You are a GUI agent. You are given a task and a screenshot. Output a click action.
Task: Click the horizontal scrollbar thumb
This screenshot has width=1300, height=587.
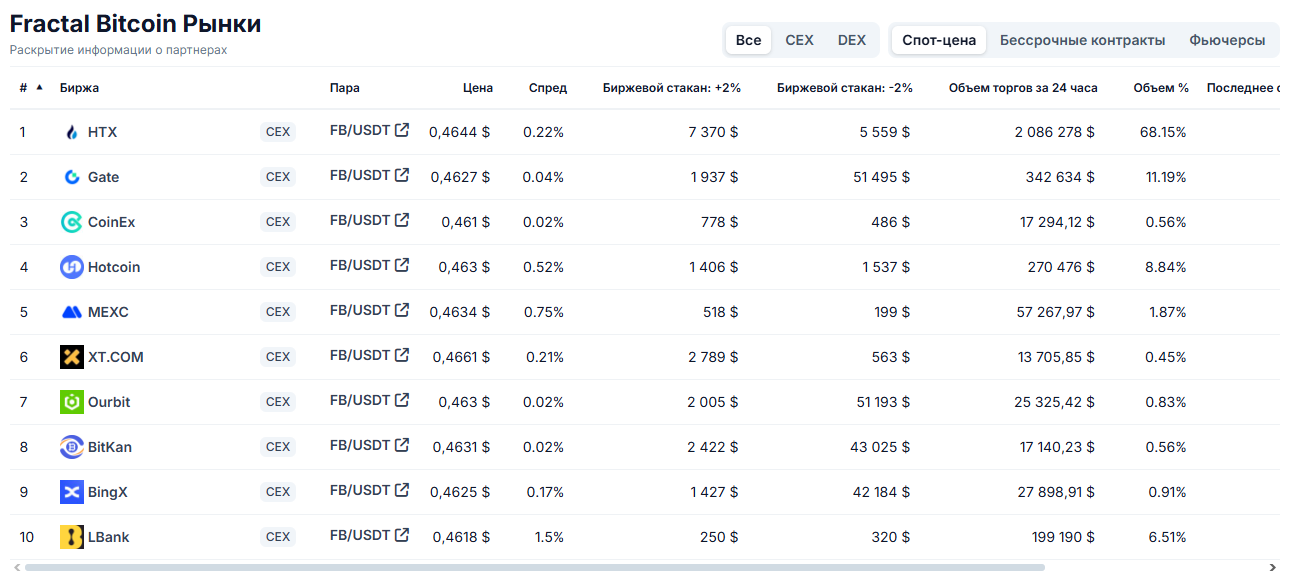pos(535,567)
